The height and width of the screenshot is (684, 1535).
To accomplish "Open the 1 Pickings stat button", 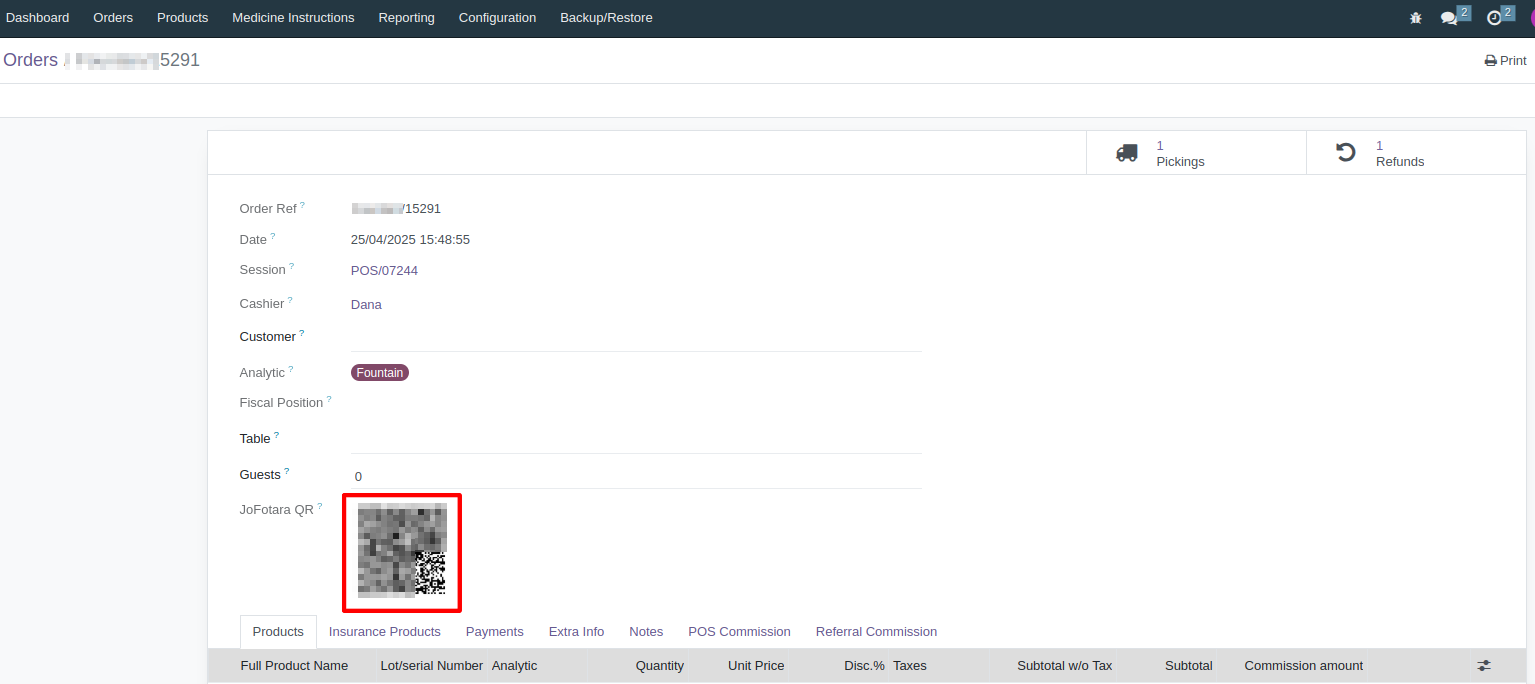I will 1196,153.
